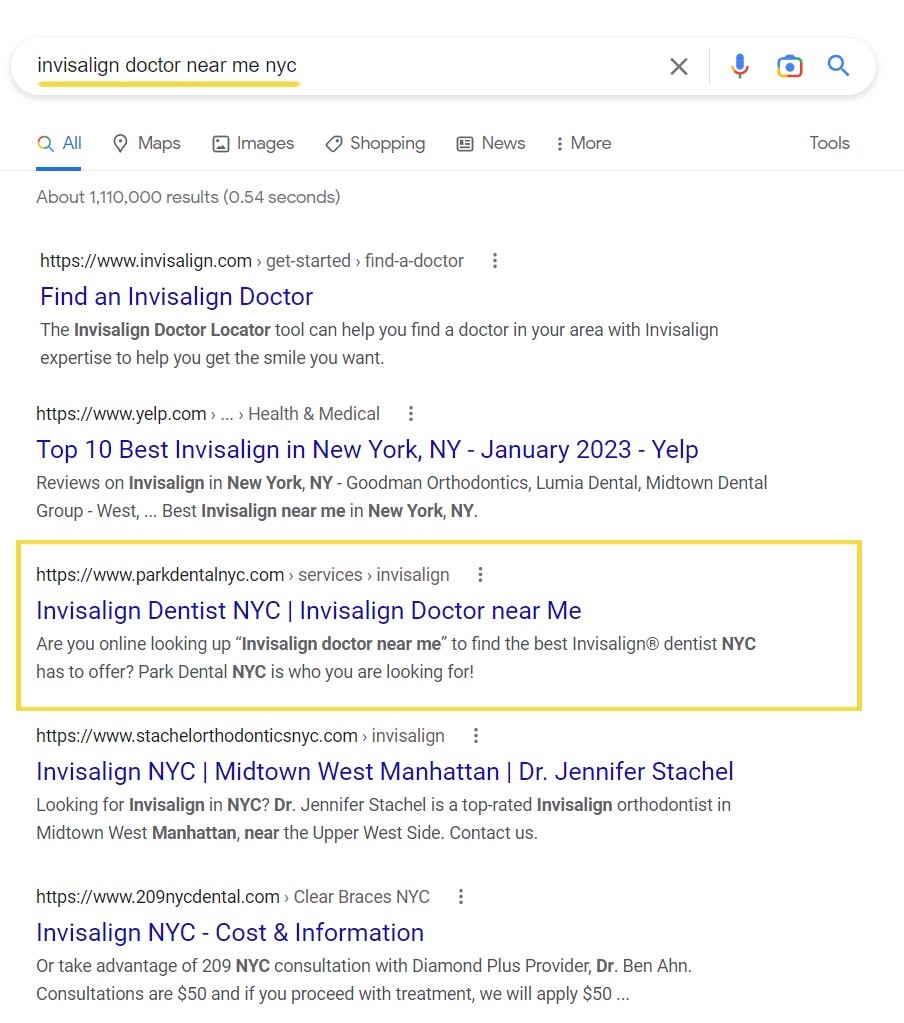Click the magnifying glass search button

(x=838, y=67)
